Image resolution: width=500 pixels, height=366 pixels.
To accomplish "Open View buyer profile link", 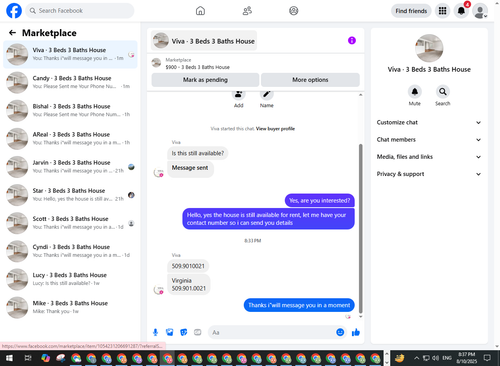I will [x=275, y=129].
